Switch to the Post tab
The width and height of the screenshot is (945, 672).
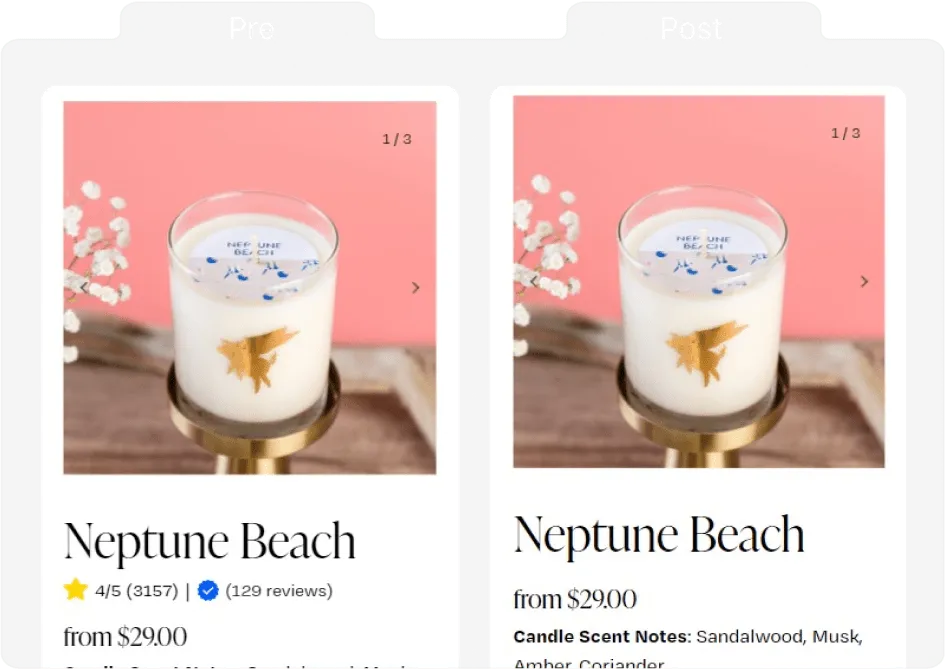point(691,28)
